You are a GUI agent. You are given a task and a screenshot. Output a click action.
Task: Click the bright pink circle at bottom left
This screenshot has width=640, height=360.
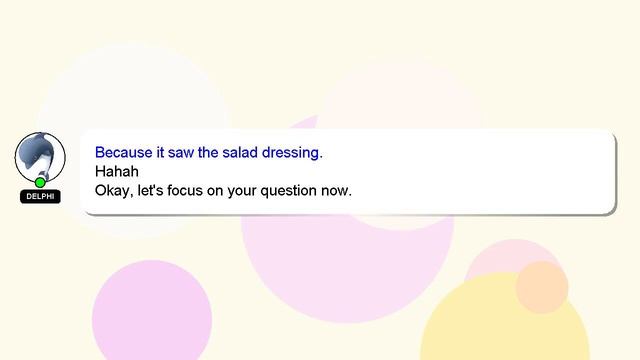[x=152, y=314]
